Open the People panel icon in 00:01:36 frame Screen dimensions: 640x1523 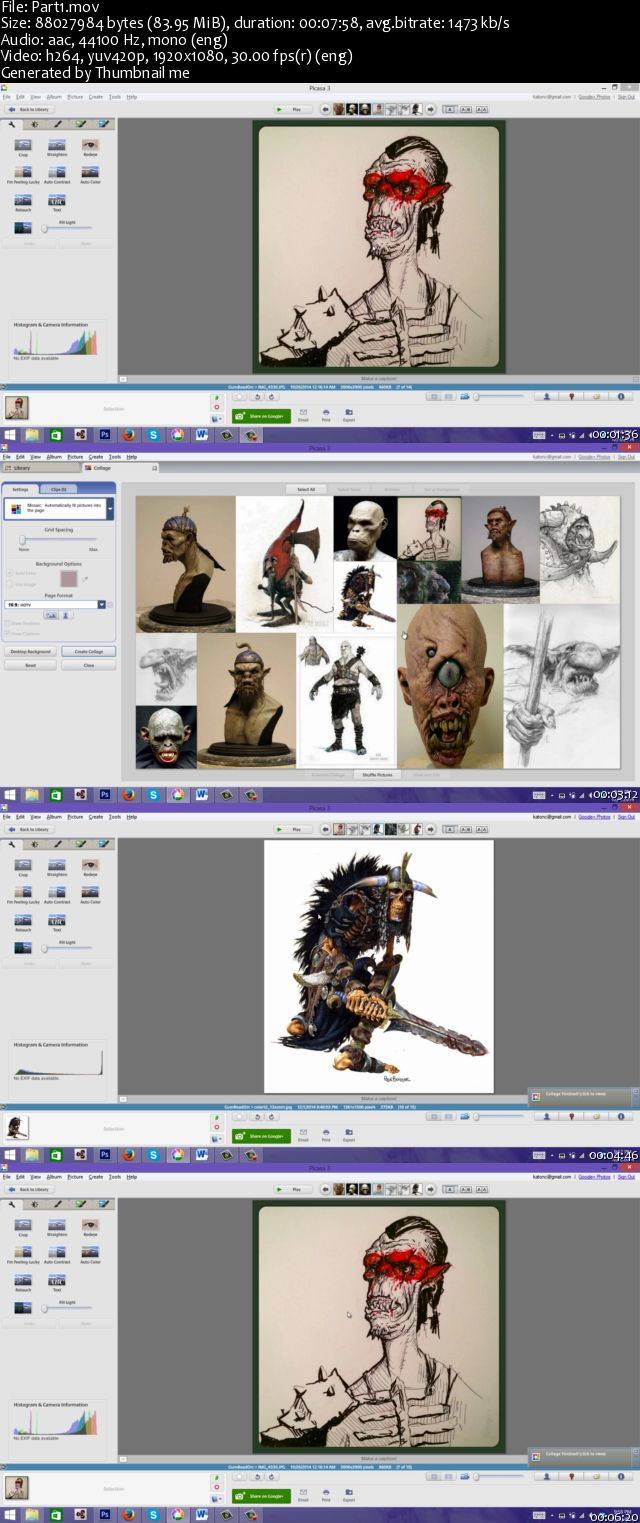pyautogui.click(x=547, y=397)
